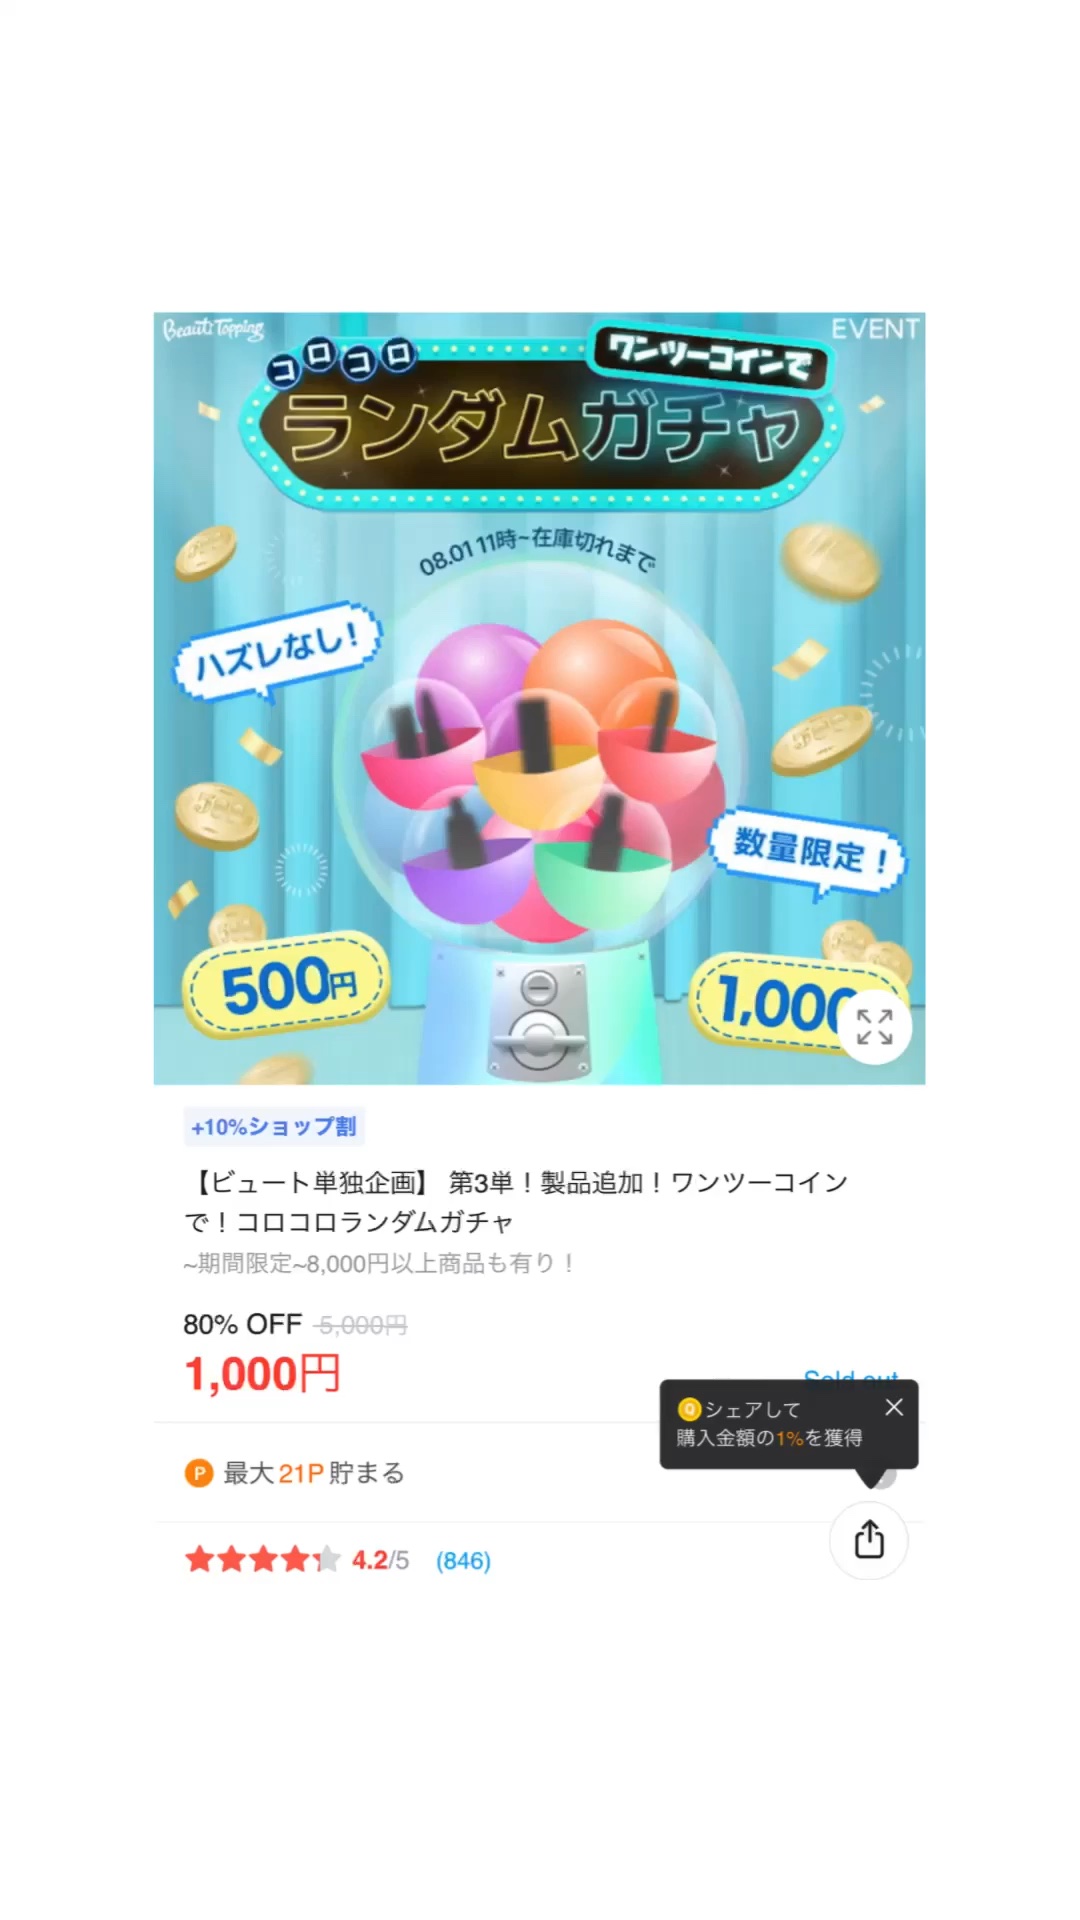This screenshot has height=1920, width=1080.
Task: Tap the 500円 price bubble in banner
Action: 287,985
